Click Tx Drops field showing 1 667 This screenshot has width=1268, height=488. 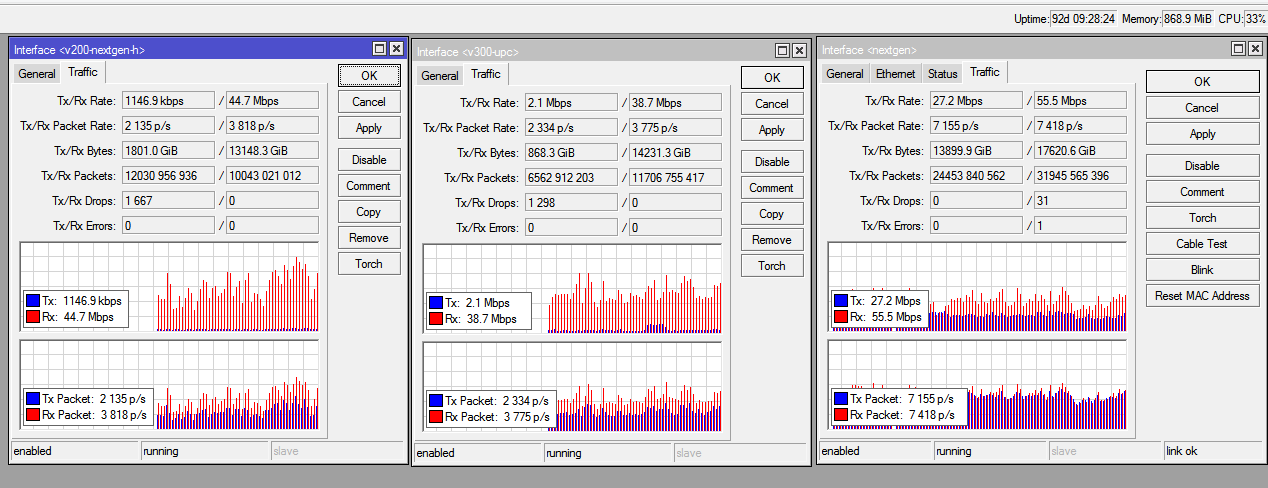(x=168, y=200)
